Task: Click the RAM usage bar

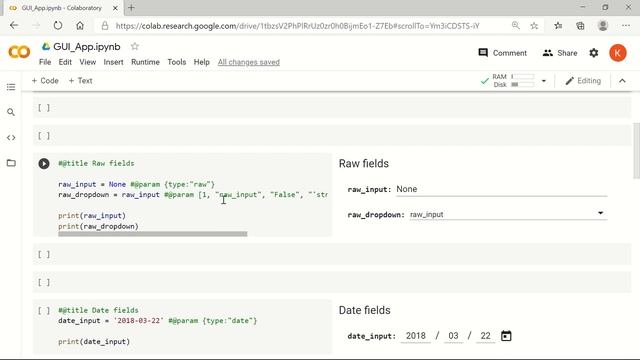Action: pos(522,76)
